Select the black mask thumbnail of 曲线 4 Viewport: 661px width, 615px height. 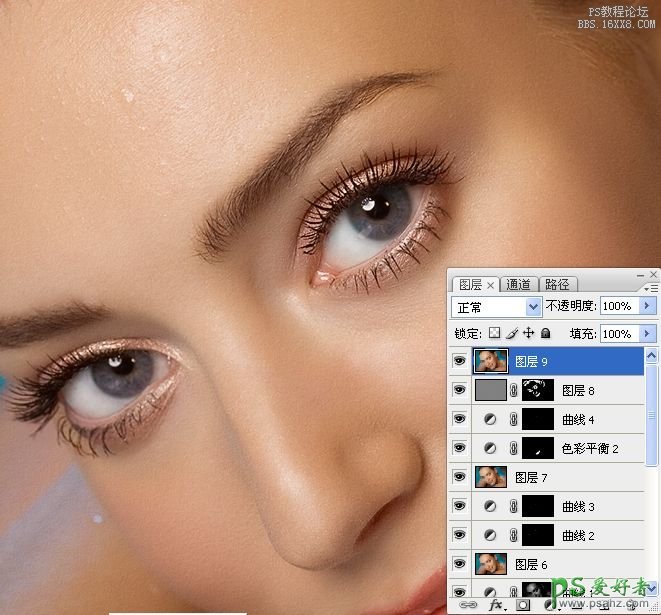[538, 419]
